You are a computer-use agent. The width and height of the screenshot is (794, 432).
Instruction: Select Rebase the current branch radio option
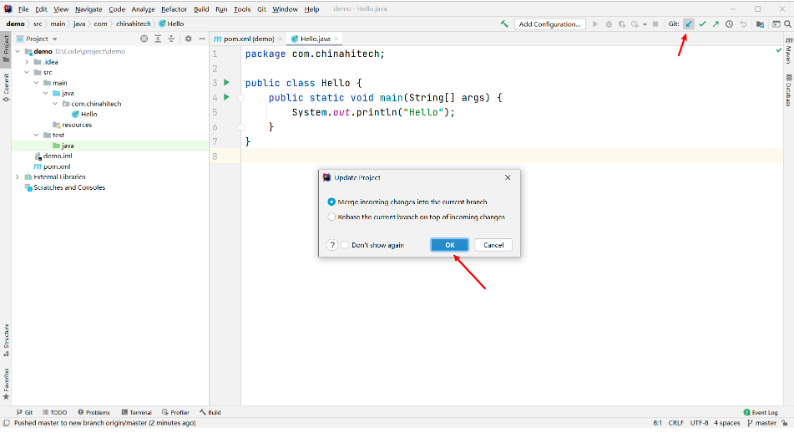click(x=331, y=217)
